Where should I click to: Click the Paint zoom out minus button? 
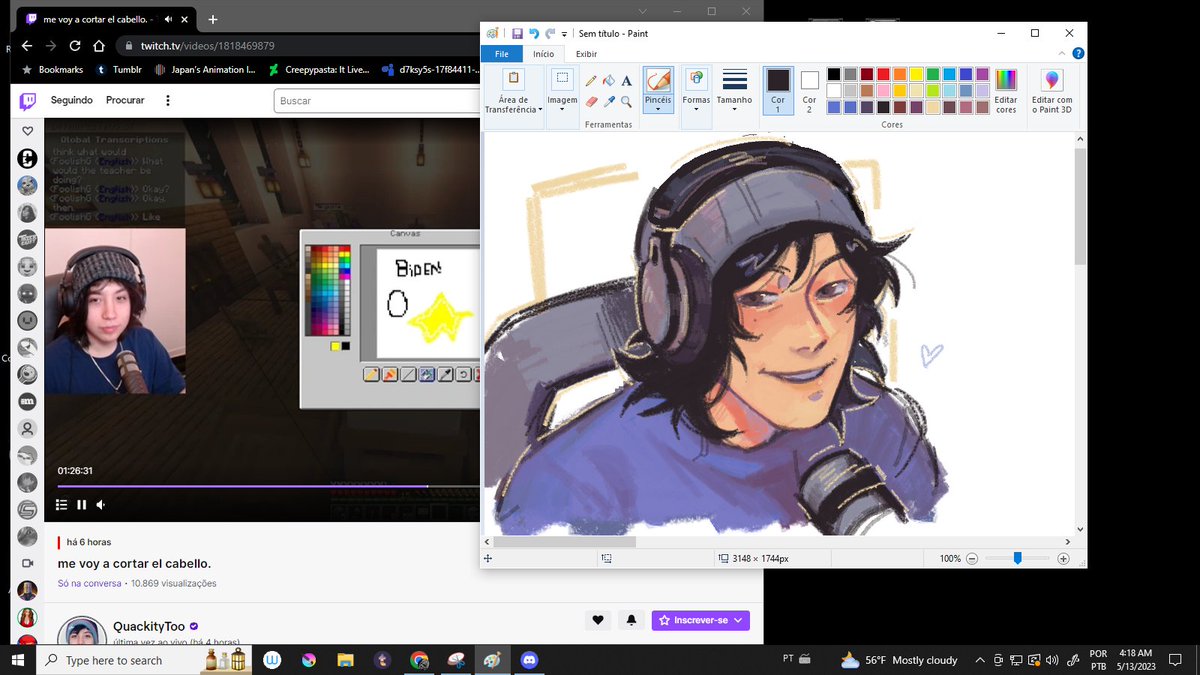pyautogui.click(x=971, y=559)
